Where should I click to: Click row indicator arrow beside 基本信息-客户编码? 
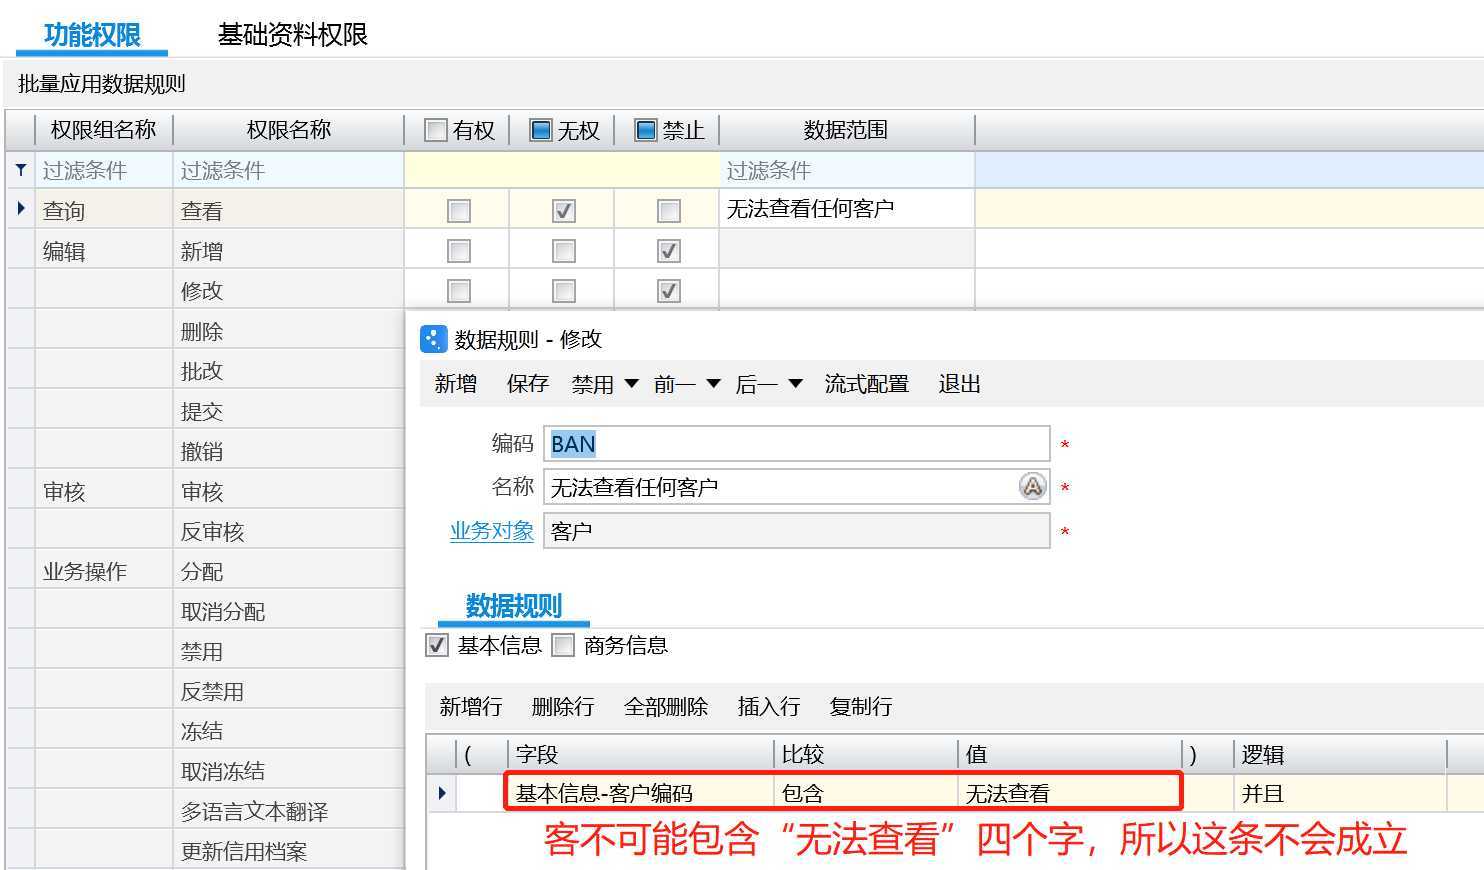(x=442, y=793)
